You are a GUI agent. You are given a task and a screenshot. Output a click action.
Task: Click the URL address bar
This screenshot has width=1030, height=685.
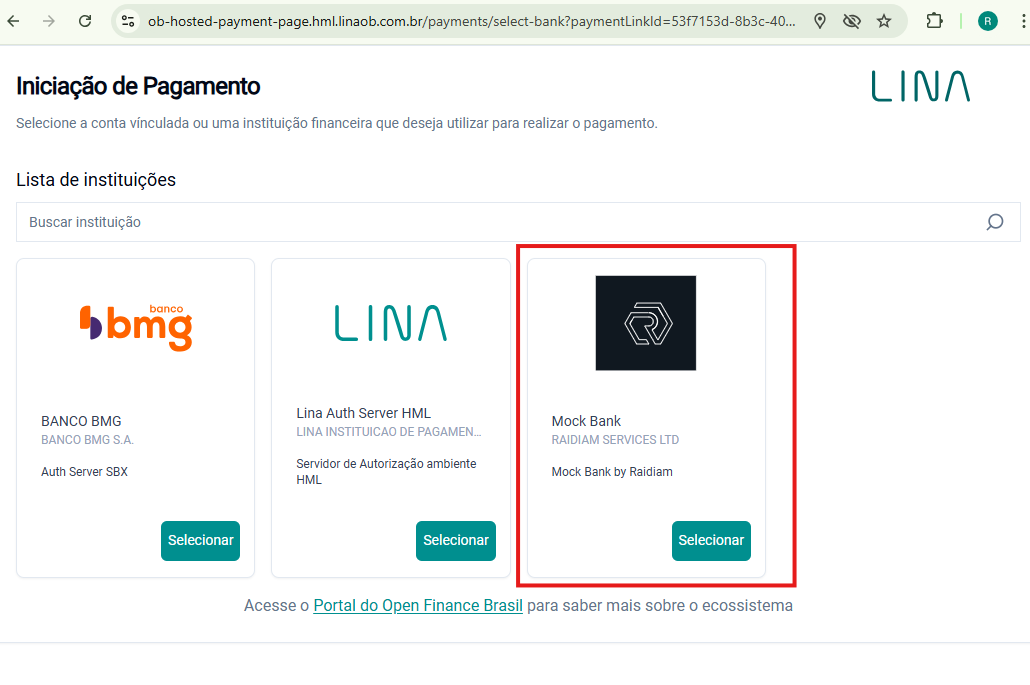point(471,21)
